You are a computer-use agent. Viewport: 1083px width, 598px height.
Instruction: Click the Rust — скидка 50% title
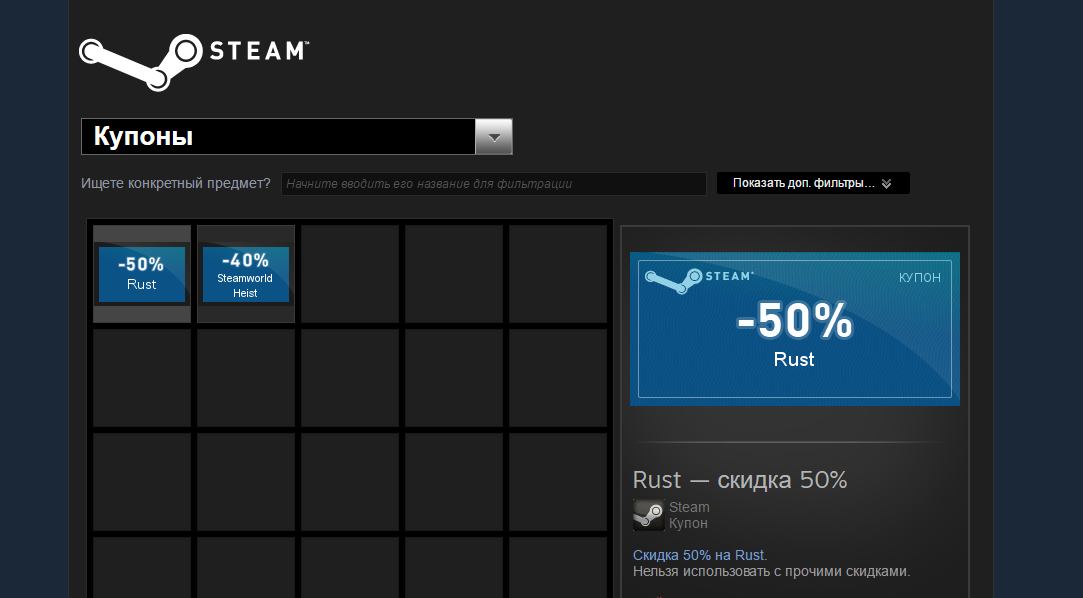(740, 480)
